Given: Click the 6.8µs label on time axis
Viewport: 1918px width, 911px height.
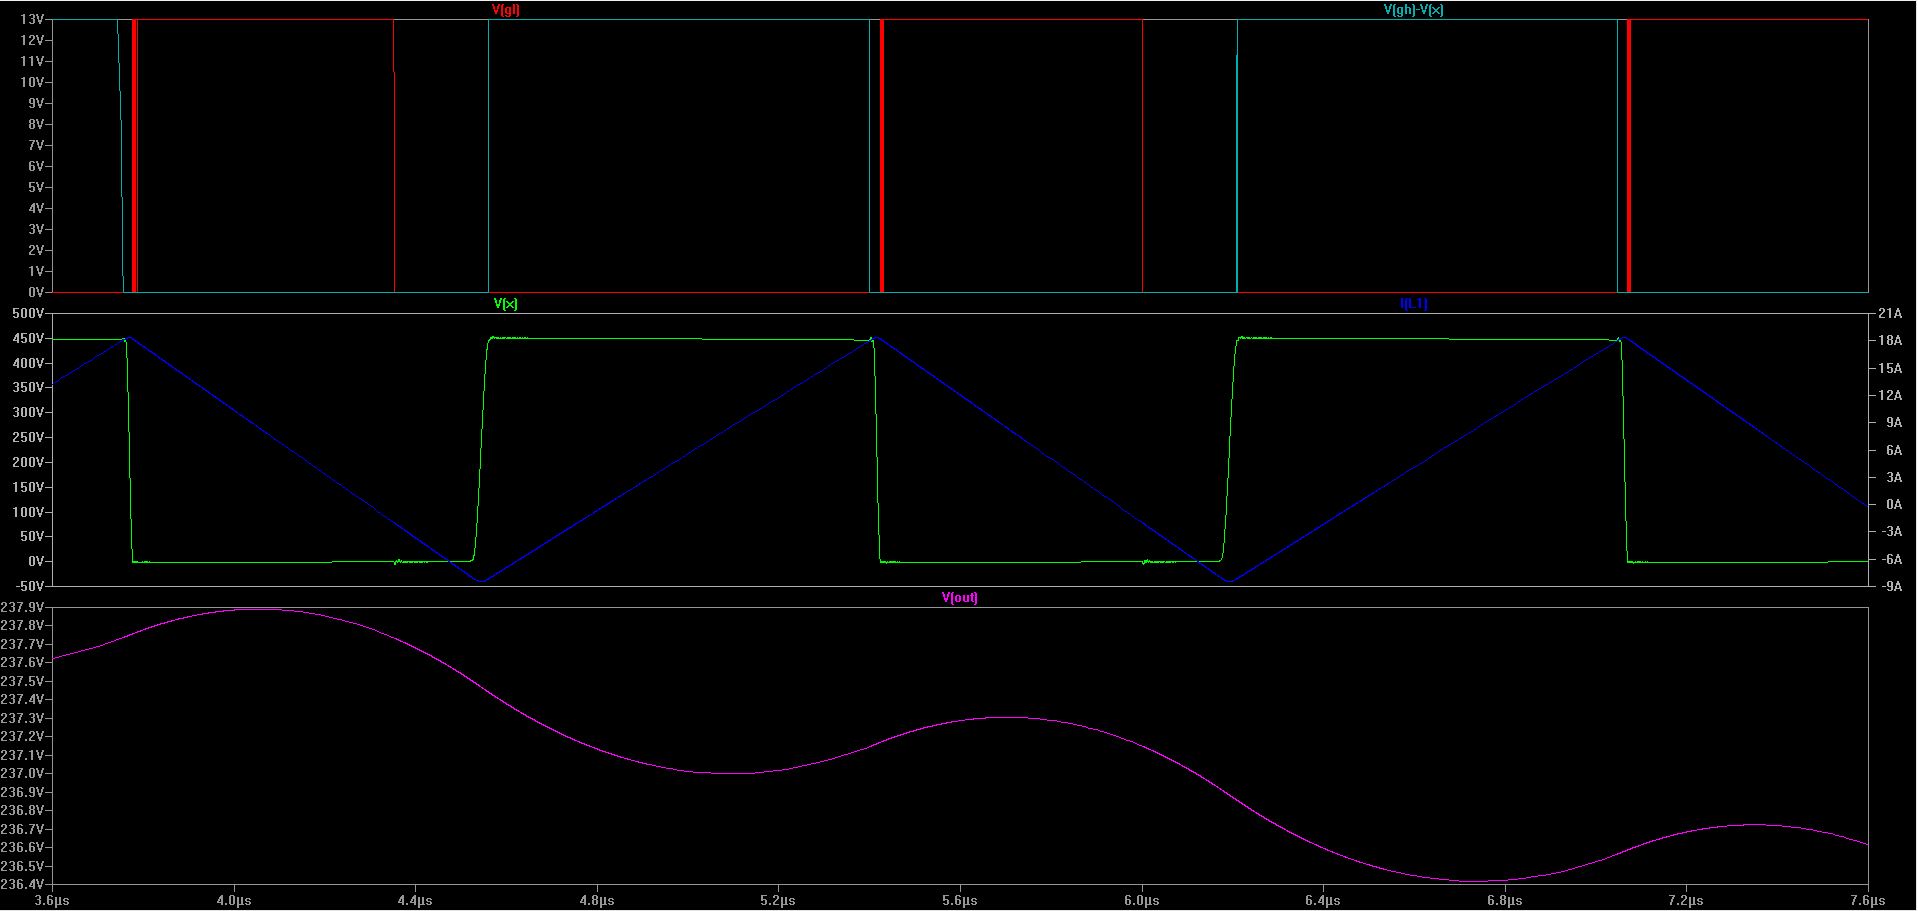Looking at the screenshot, I should (x=1504, y=901).
